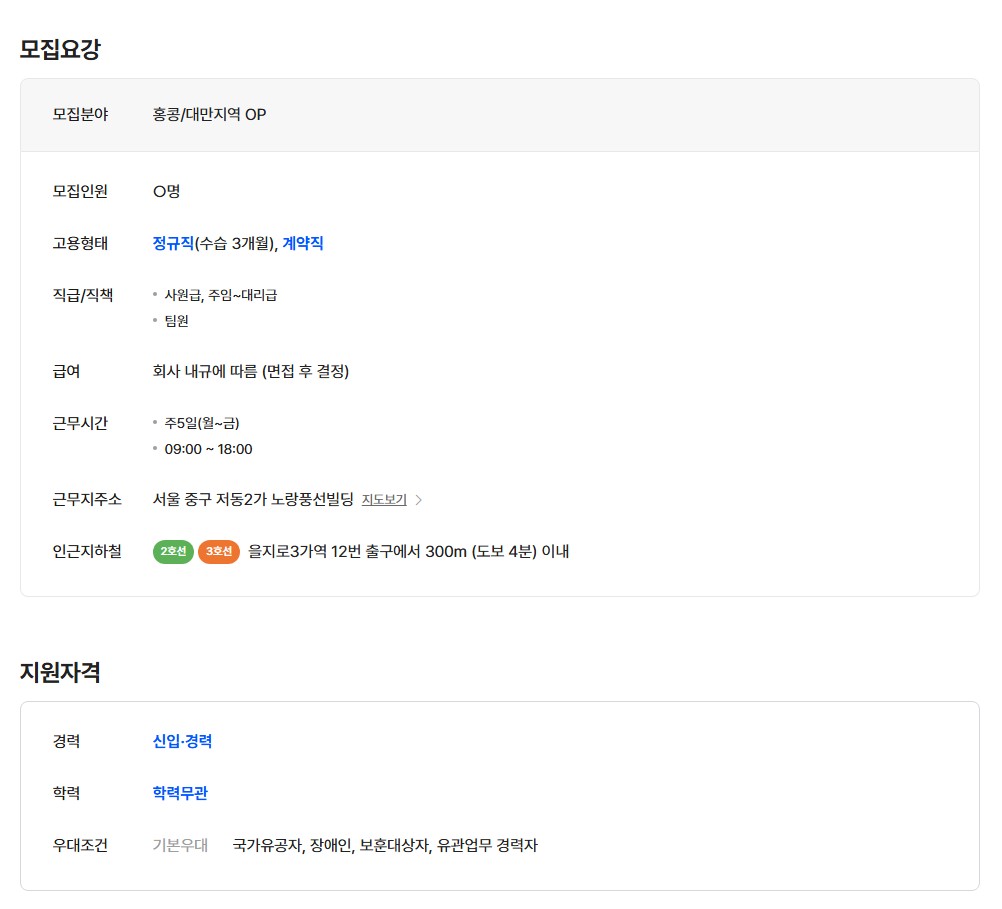This screenshot has height=909, width=1002.
Task: Click the 홍콩/대만지역 OP recruitment field text
Action: pos(209,114)
